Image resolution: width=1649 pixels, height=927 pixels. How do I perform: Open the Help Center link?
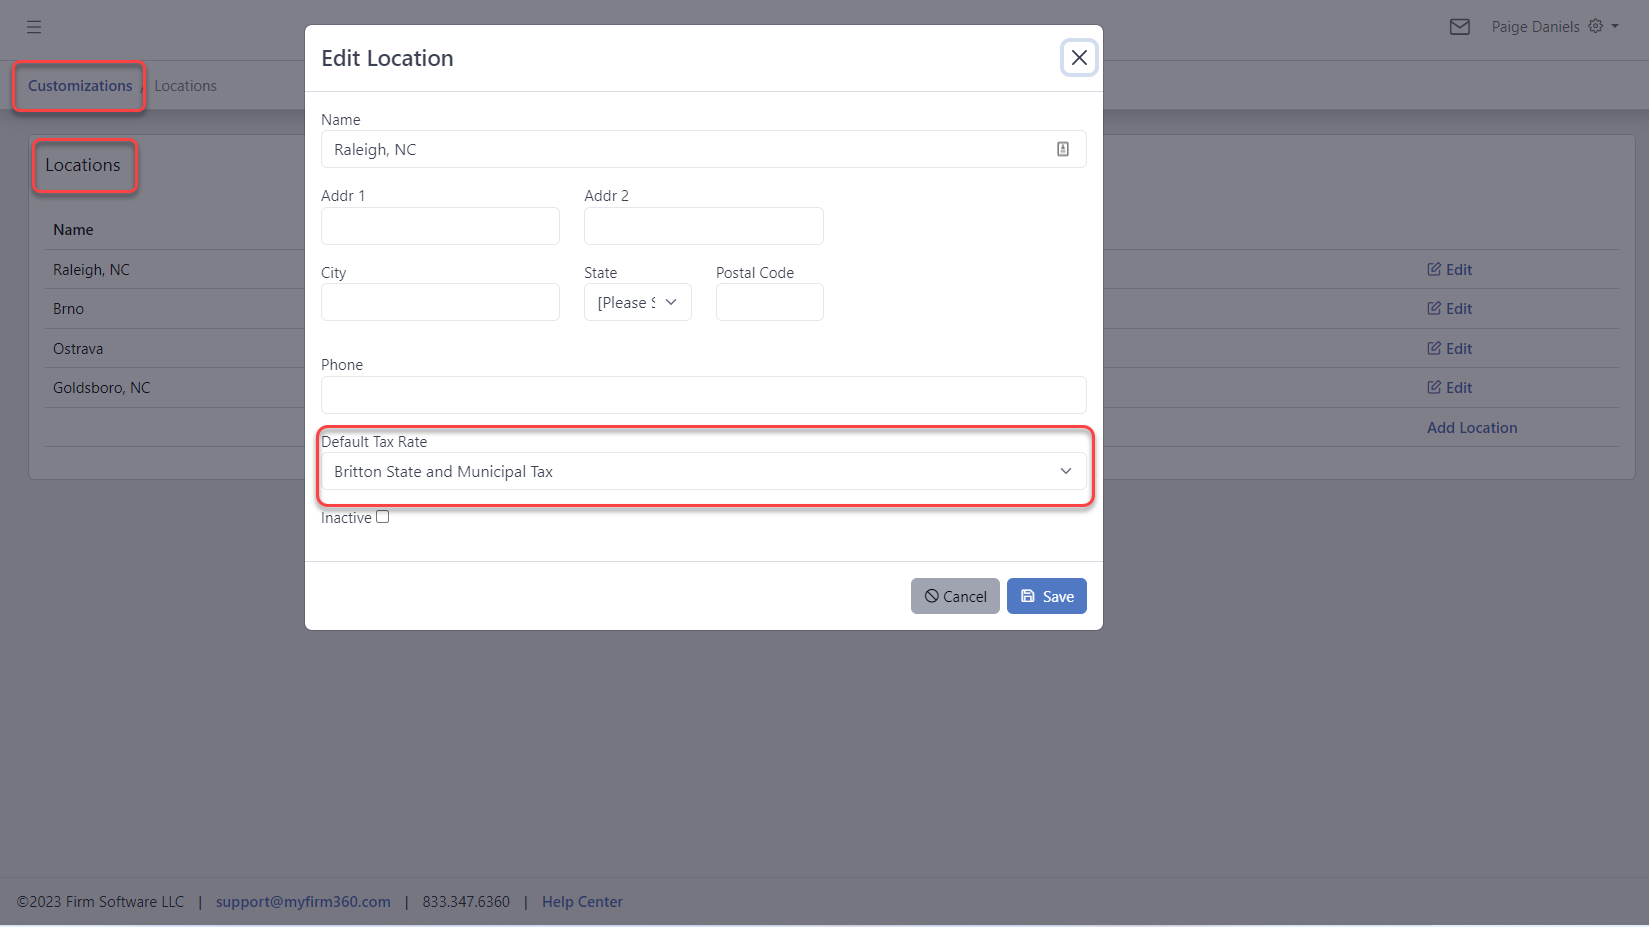[x=582, y=901]
